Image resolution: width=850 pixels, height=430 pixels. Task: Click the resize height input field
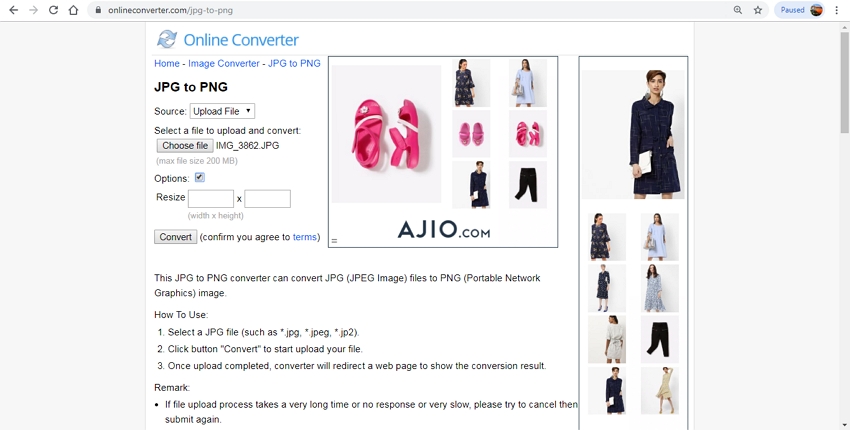(x=267, y=198)
